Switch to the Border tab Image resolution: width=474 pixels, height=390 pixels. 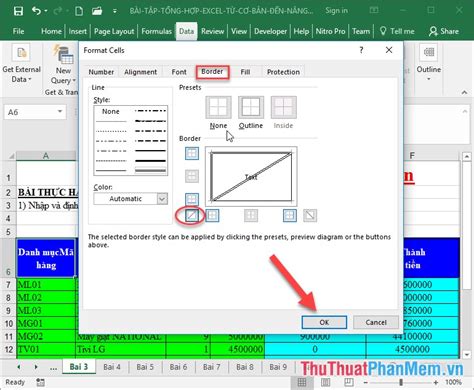[212, 72]
